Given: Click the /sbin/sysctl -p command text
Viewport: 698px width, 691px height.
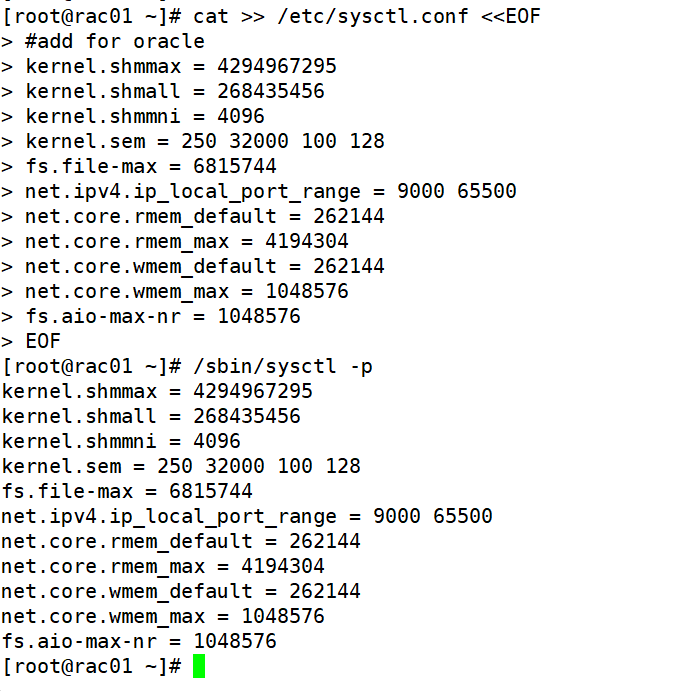Looking at the screenshot, I should click(283, 367).
